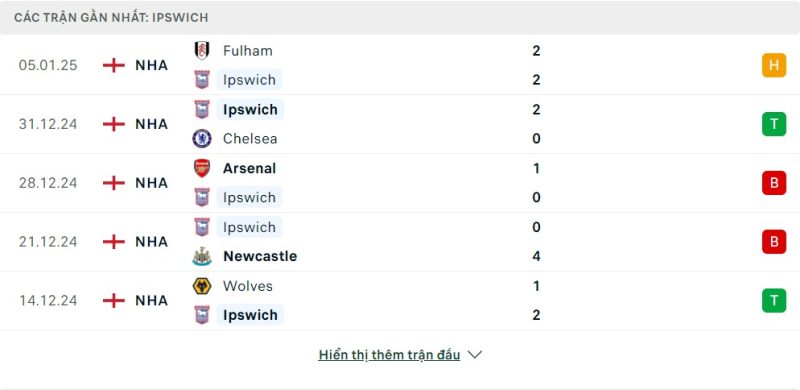Image resolution: width=800 pixels, height=390 pixels.
Task: Click the Fulham club crest icon
Action: pyautogui.click(x=202, y=51)
